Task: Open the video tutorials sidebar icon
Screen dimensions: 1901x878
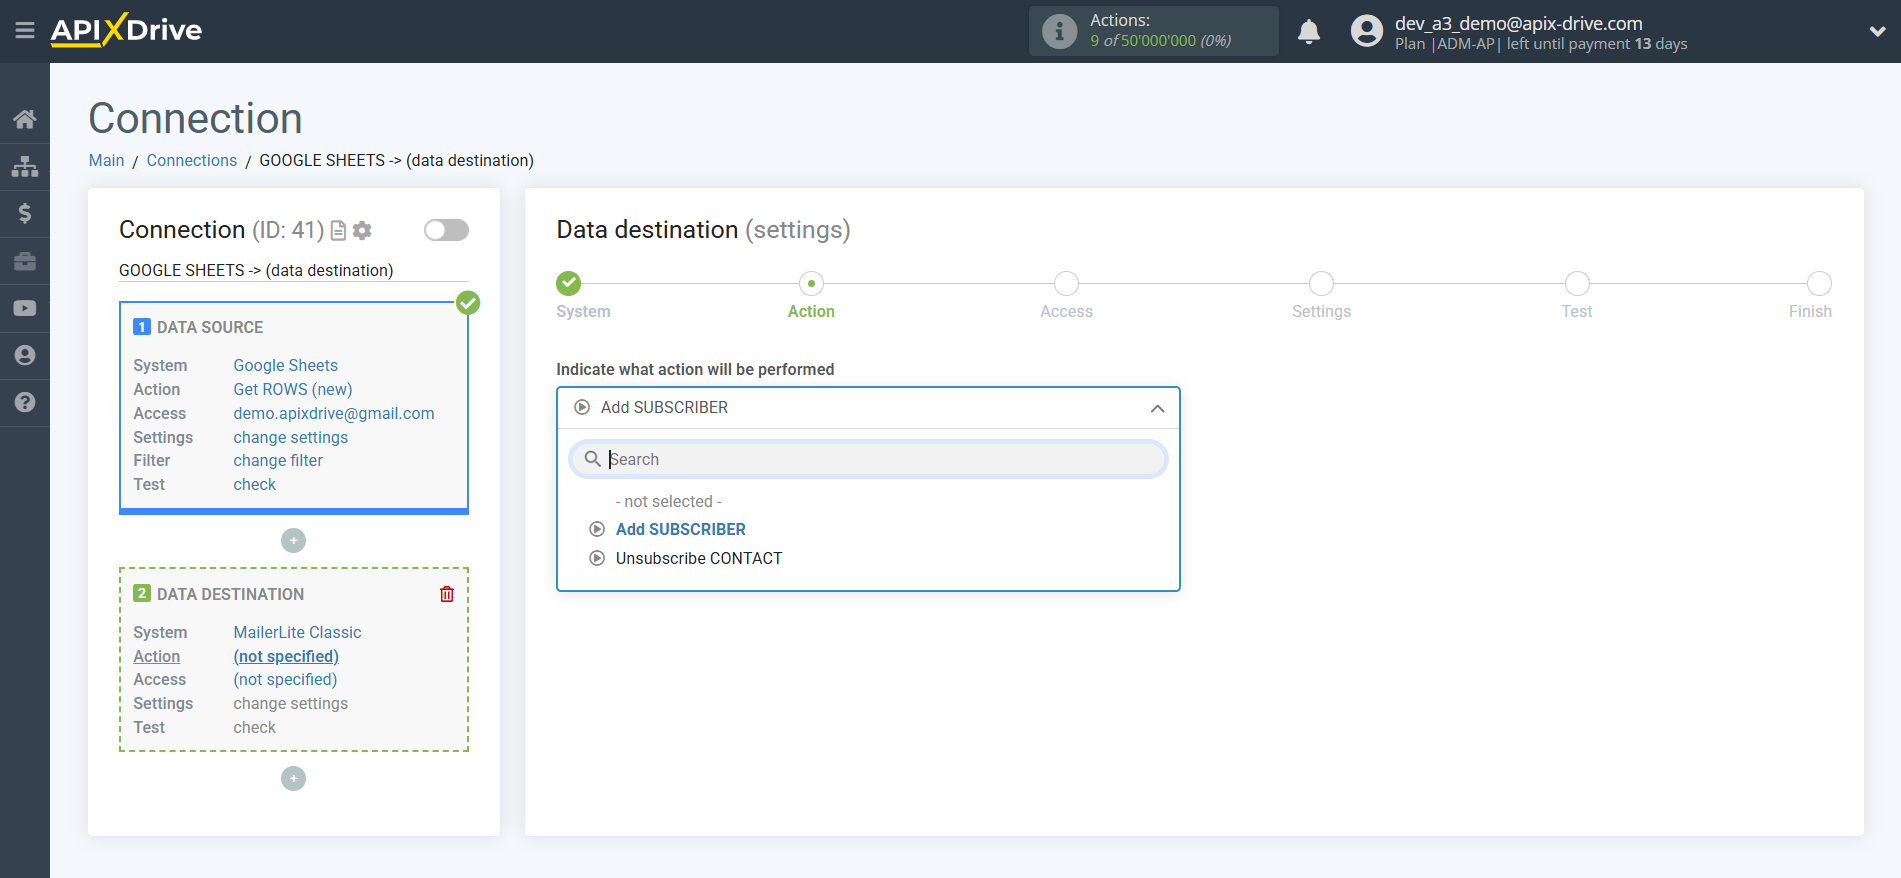Action: click(x=25, y=308)
